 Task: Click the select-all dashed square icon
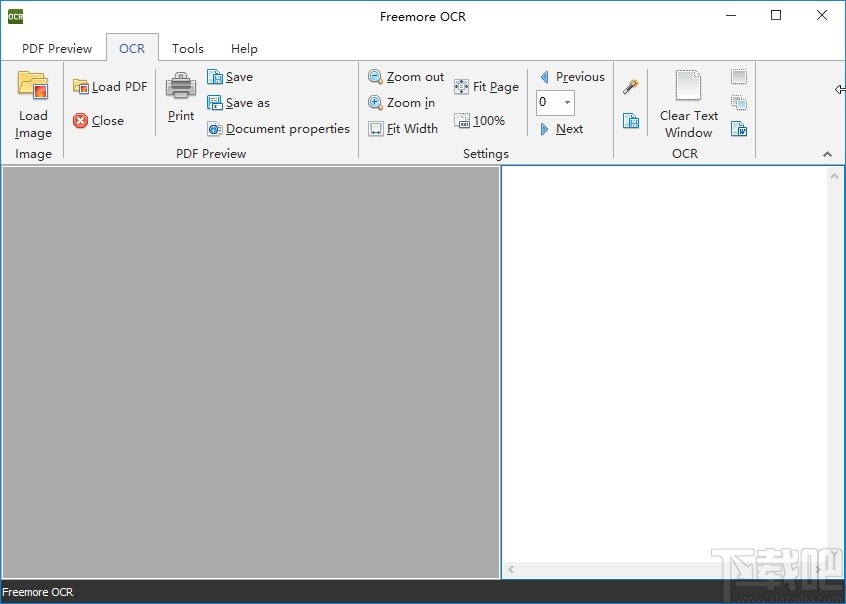tap(739, 77)
